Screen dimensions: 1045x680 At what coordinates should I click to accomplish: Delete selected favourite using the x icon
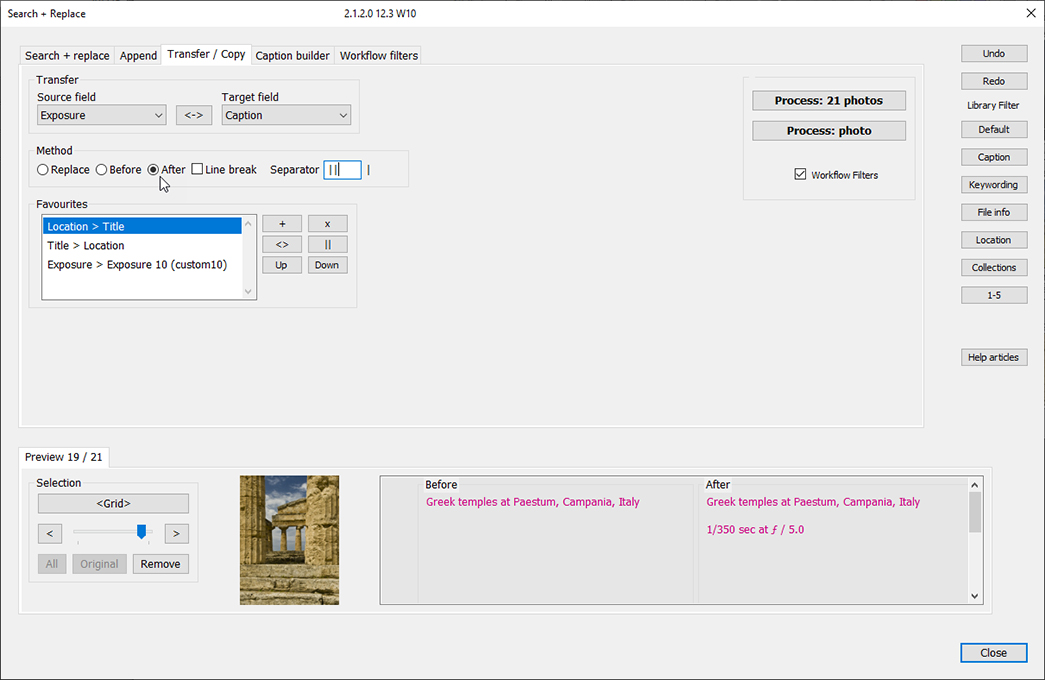[327, 223]
